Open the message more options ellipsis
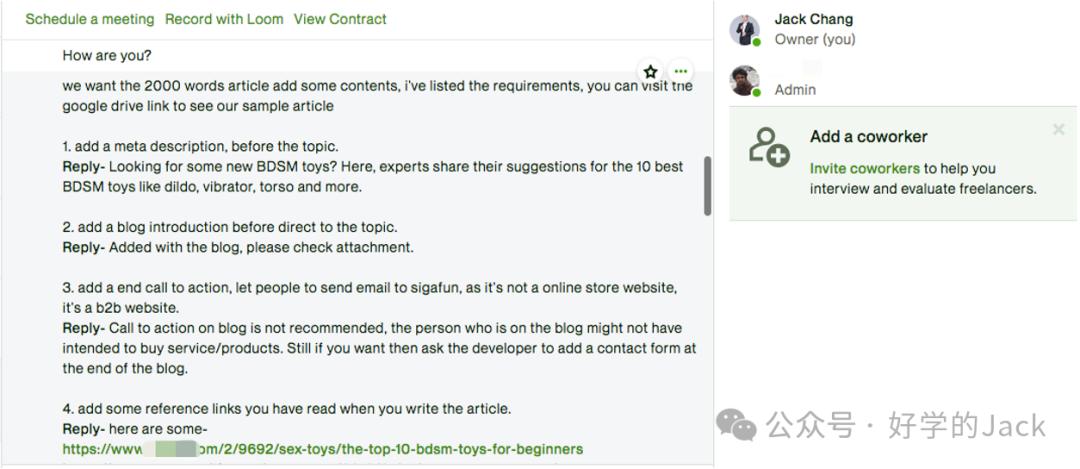Screen dimensions: 1080x469 [x=681, y=71]
